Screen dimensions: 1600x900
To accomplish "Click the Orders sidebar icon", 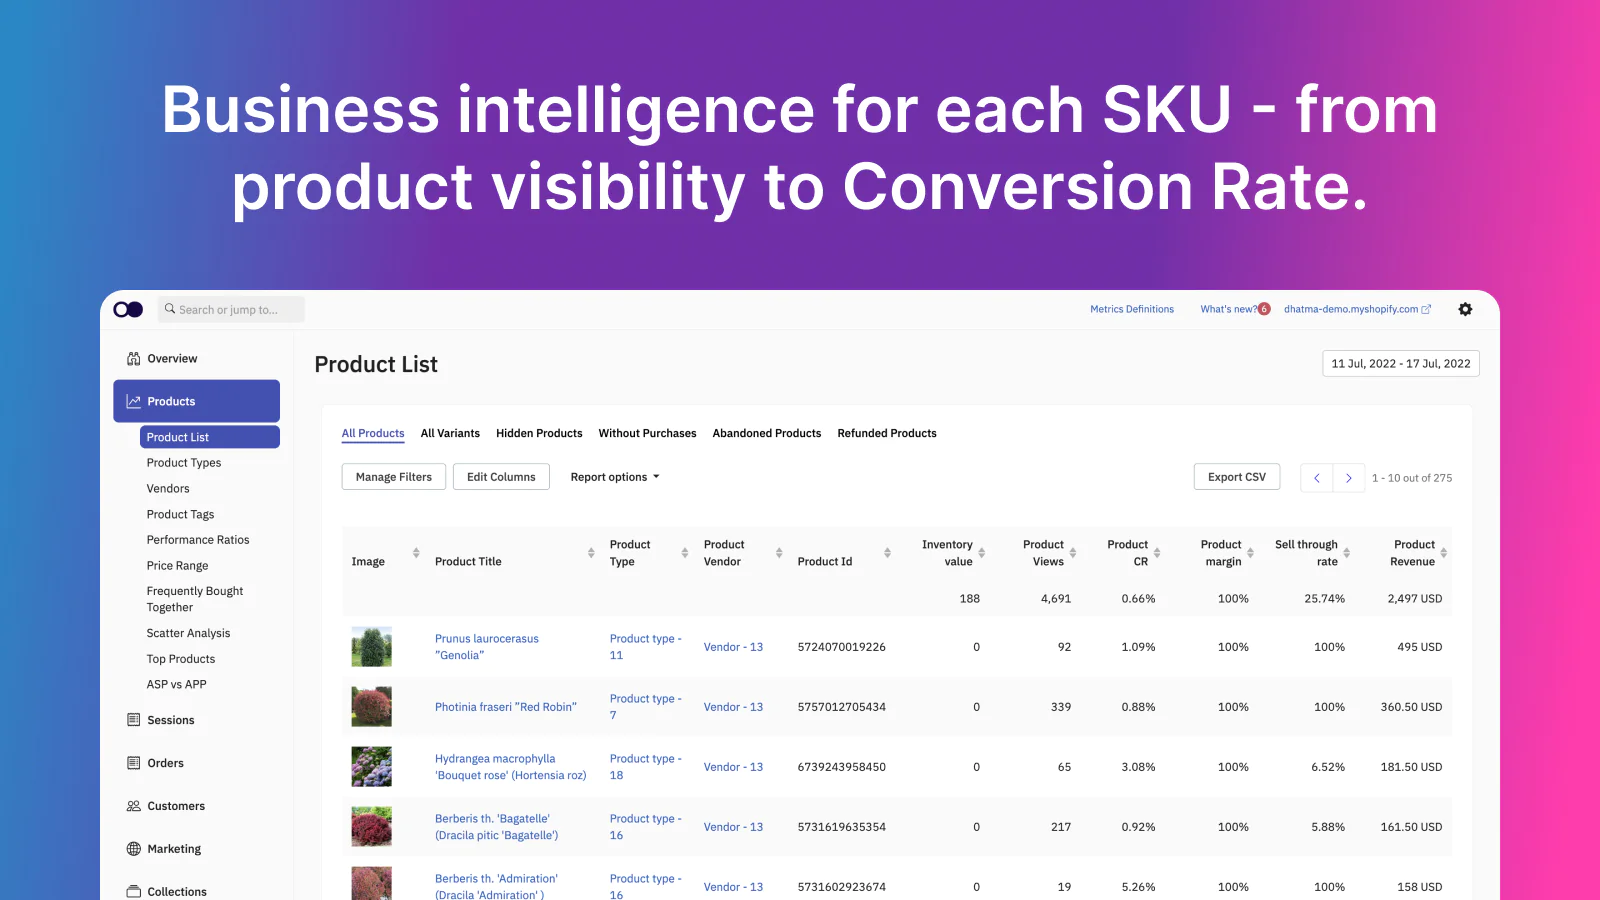I will [x=133, y=763].
